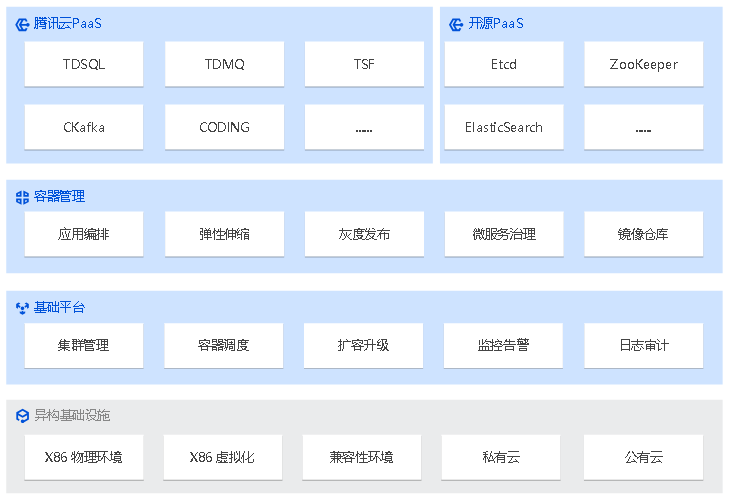Click the 基础平台 heading text

pyautogui.click(x=60, y=307)
